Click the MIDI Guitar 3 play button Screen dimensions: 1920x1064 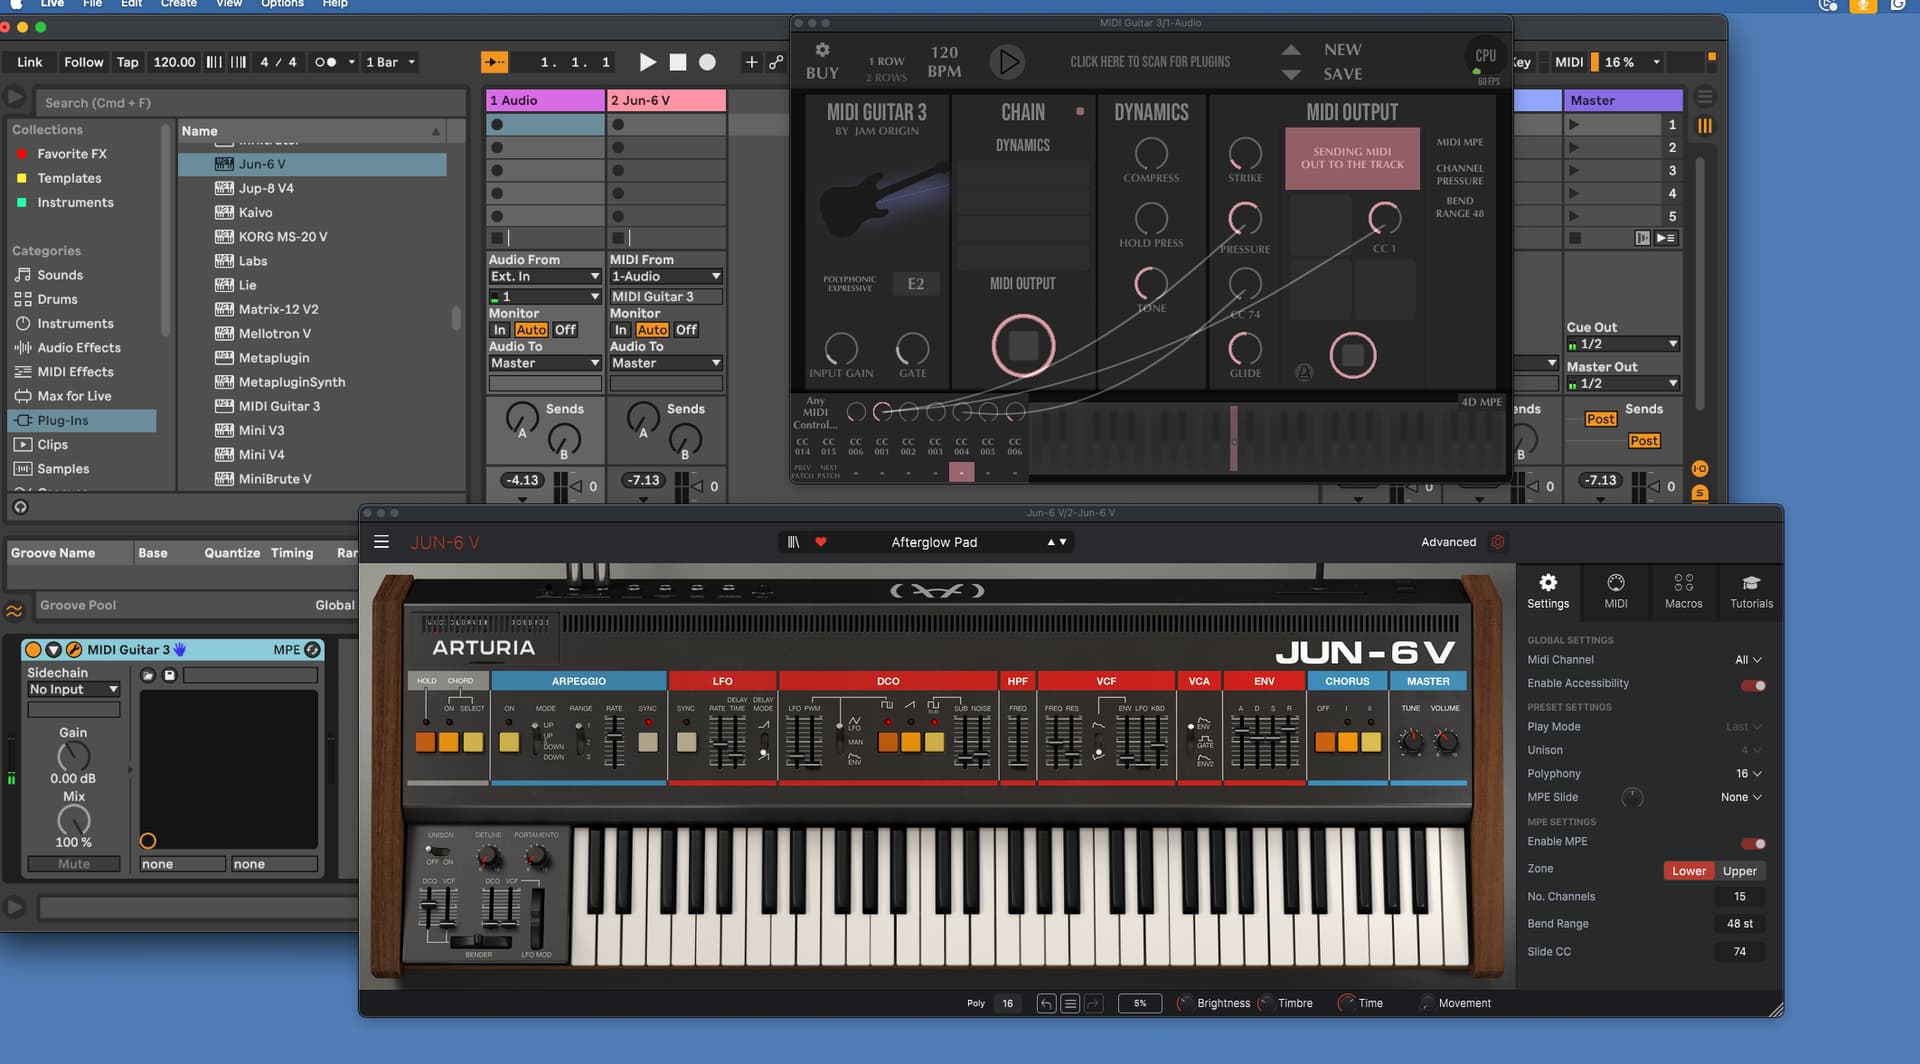click(1007, 62)
